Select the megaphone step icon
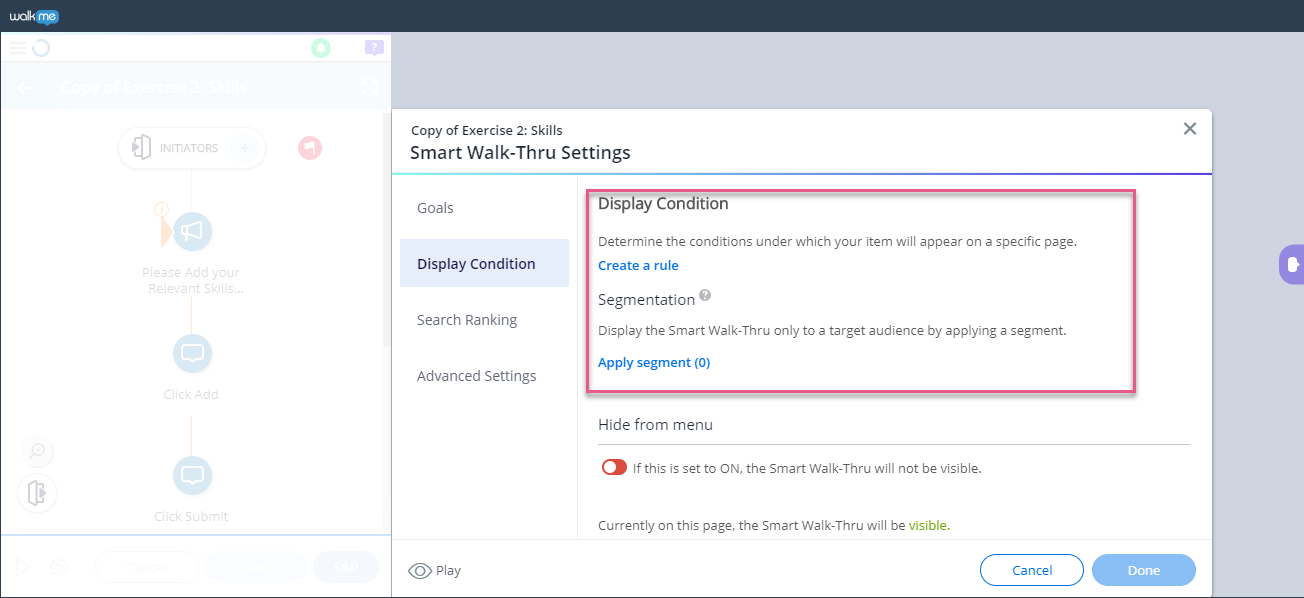1304x598 pixels. pos(192,232)
